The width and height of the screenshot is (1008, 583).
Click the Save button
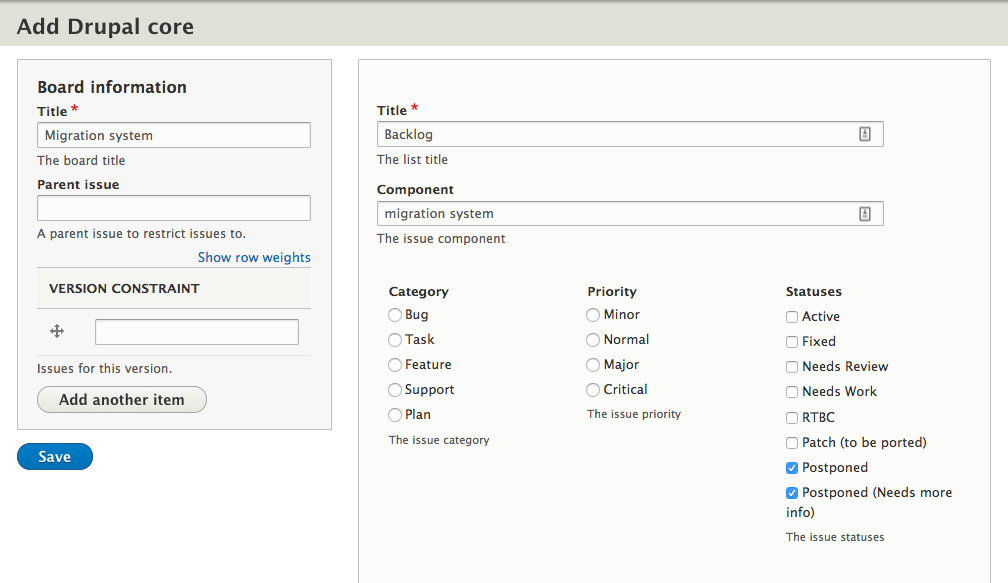pos(55,456)
